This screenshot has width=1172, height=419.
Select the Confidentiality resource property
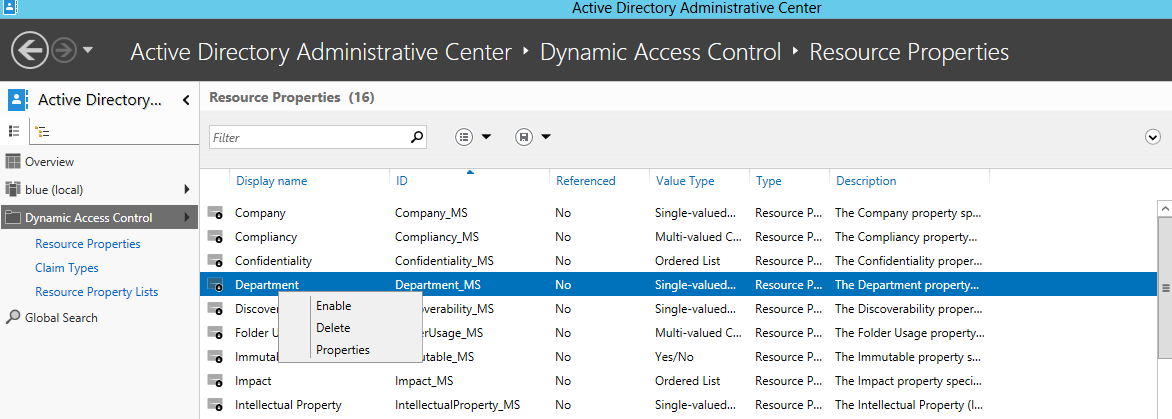(273, 261)
